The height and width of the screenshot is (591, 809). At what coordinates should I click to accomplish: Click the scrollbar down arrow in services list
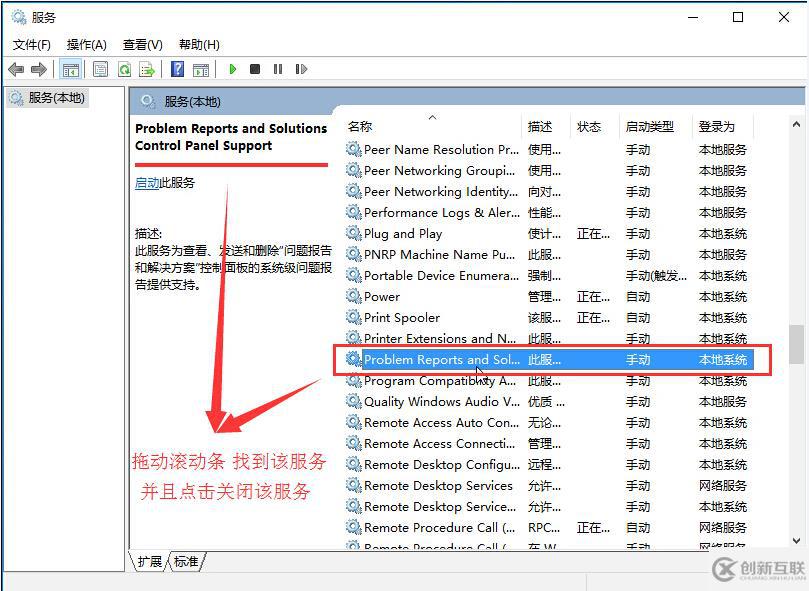pyautogui.click(x=796, y=540)
